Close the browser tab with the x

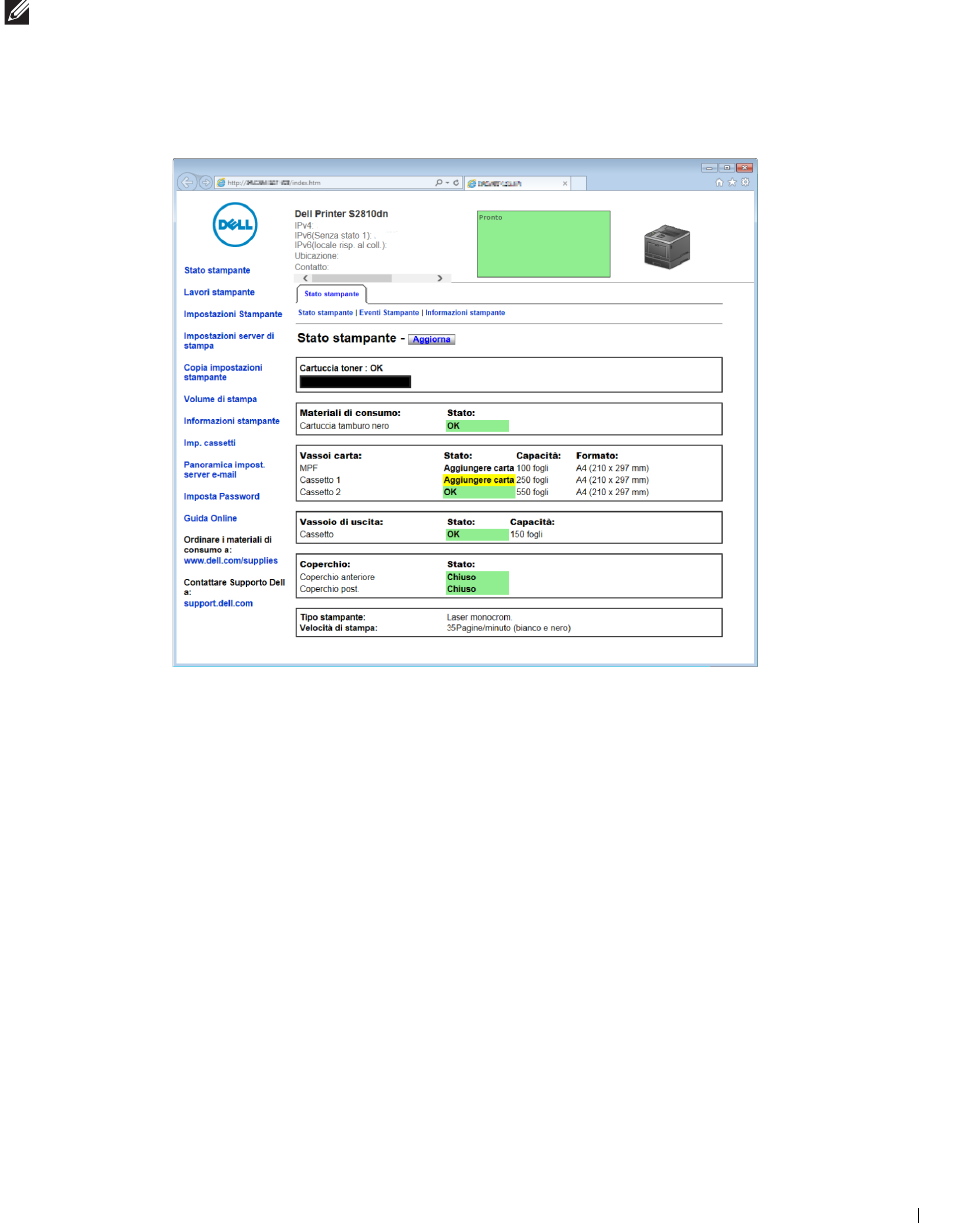[565, 183]
